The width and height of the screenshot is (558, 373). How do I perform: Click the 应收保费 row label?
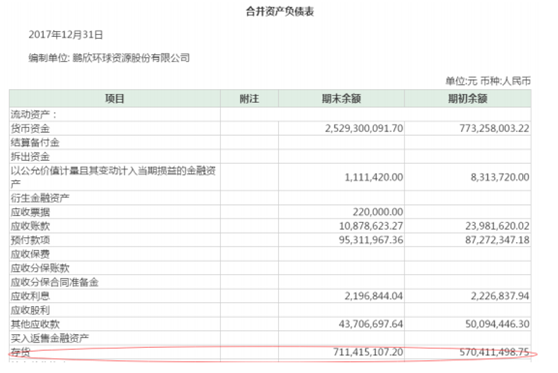30,254
